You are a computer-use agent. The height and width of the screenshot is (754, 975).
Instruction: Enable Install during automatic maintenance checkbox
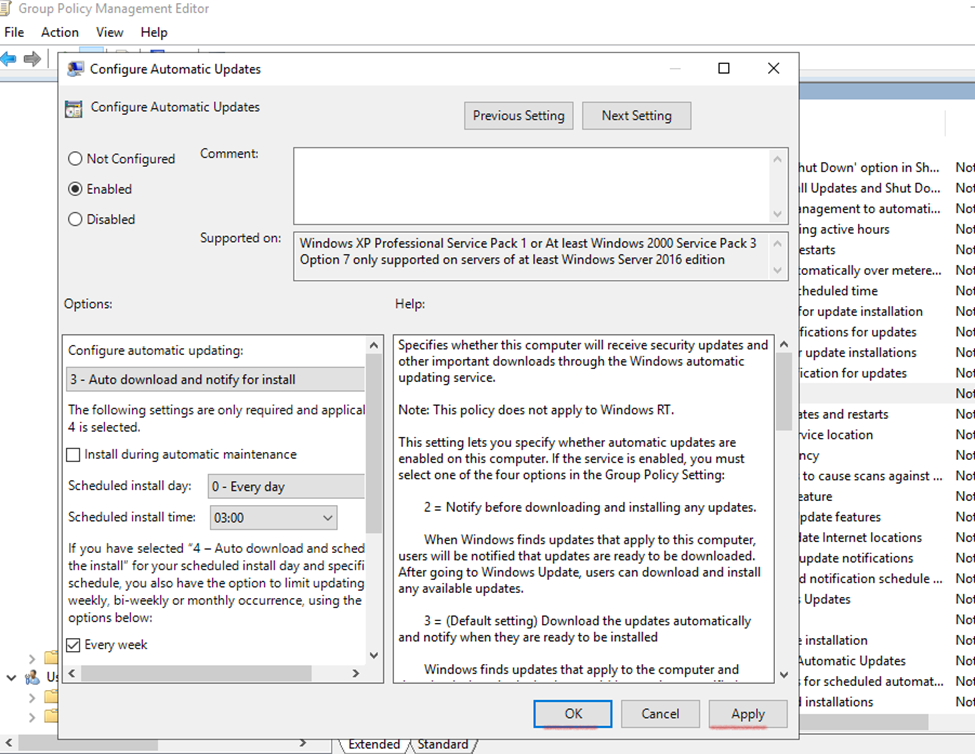click(73, 455)
